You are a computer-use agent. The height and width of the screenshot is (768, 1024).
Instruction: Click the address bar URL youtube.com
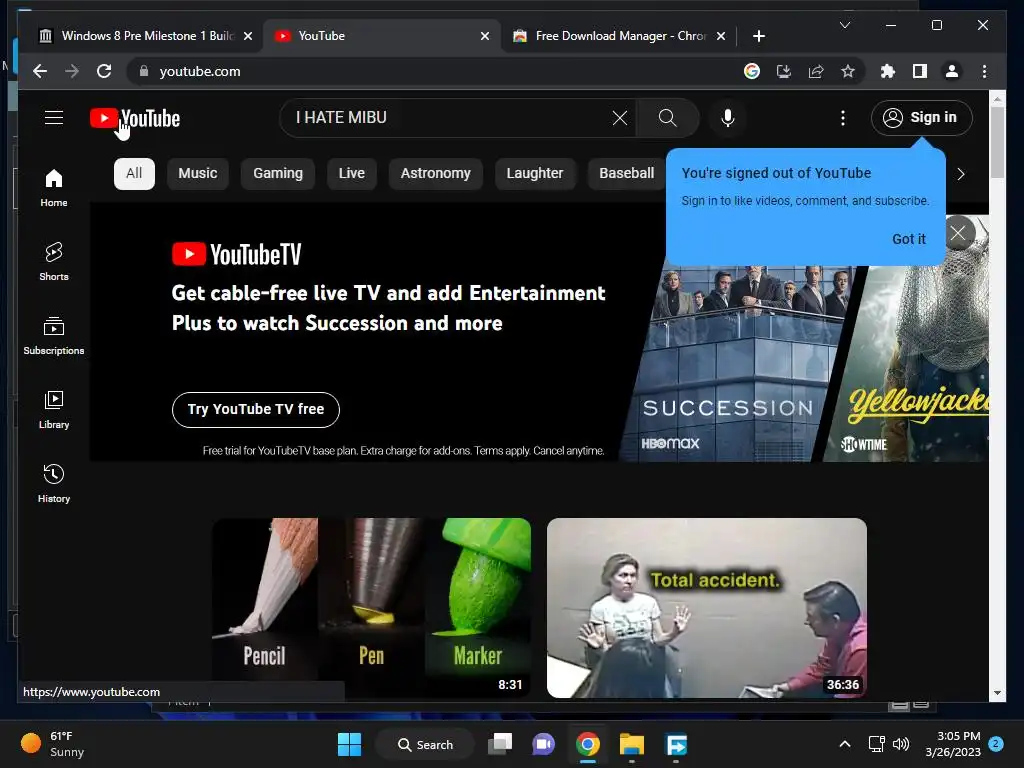200,71
